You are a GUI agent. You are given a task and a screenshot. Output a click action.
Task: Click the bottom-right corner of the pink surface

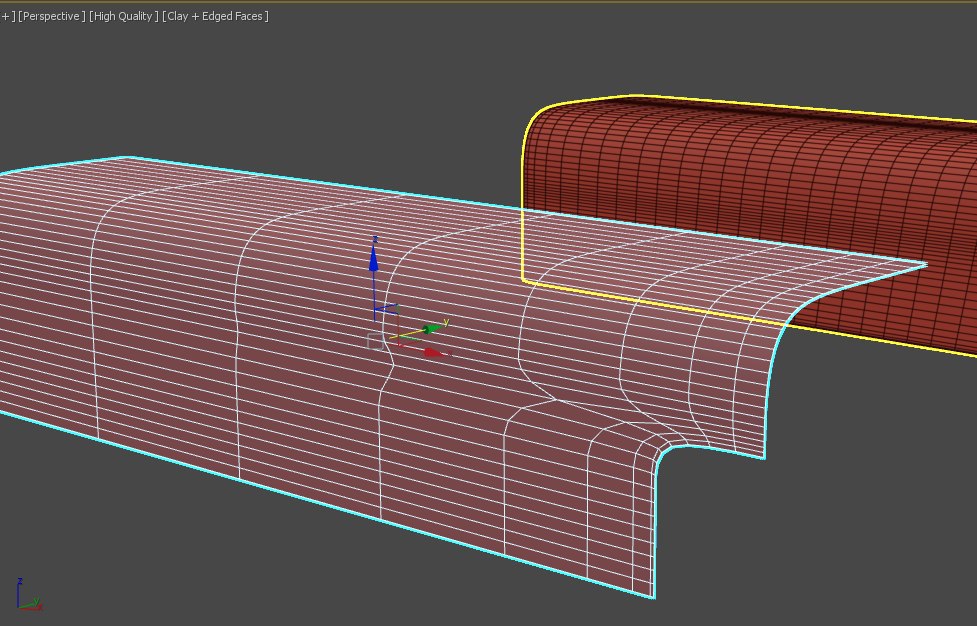click(654, 597)
